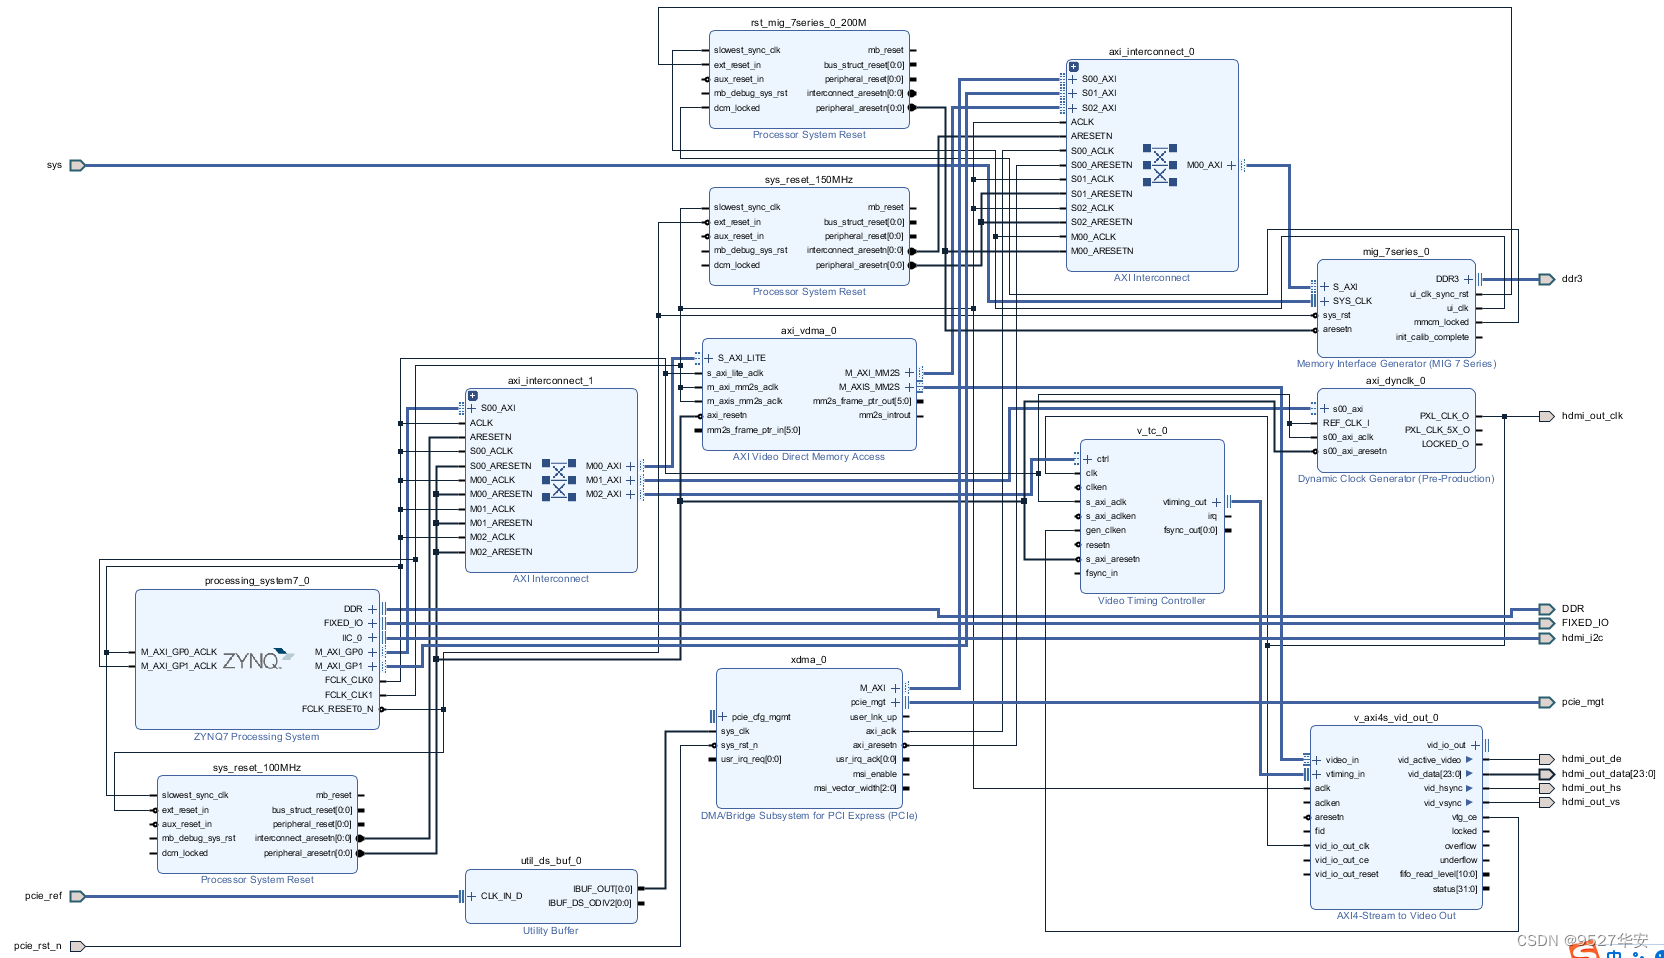Image resolution: width=1664 pixels, height=958 pixels.
Task: Click the ZYNQ logo in processing_system7_0
Action: tap(258, 660)
